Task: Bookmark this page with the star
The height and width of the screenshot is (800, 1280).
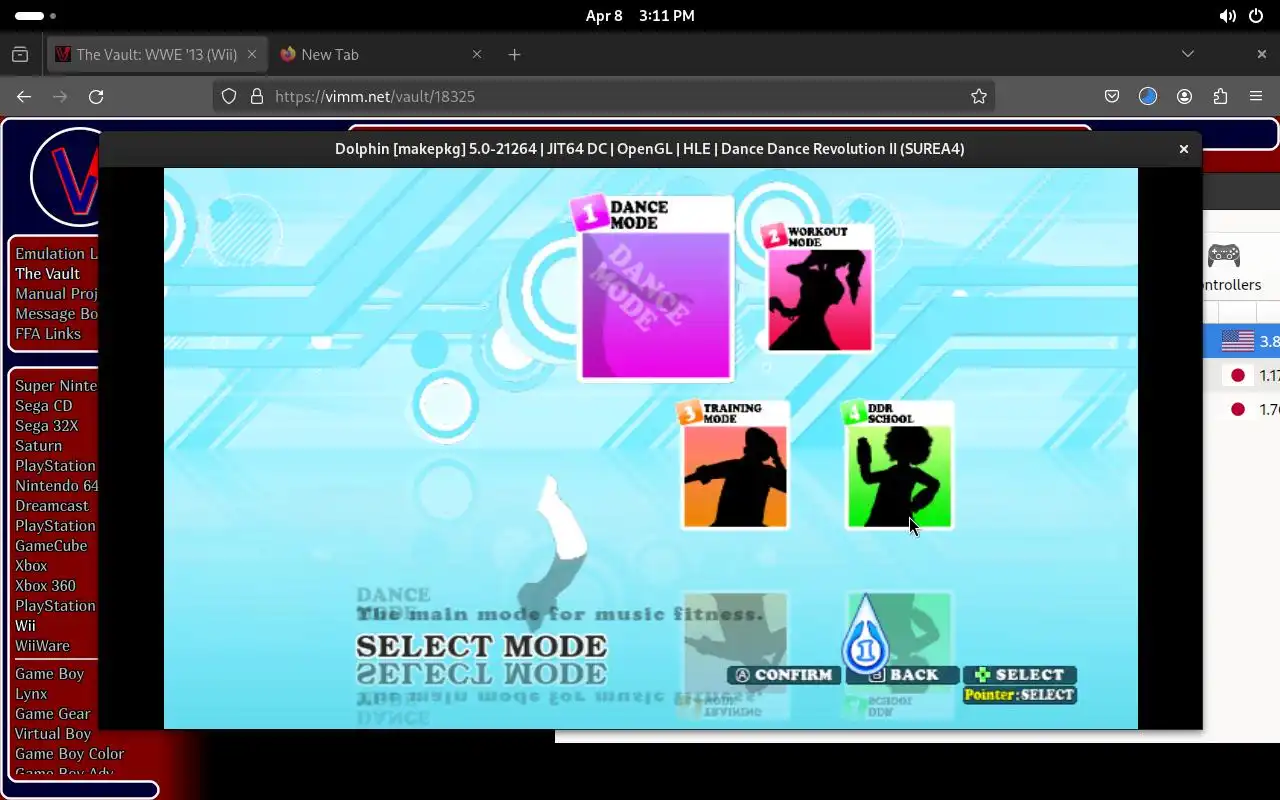Action: coord(979,96)
